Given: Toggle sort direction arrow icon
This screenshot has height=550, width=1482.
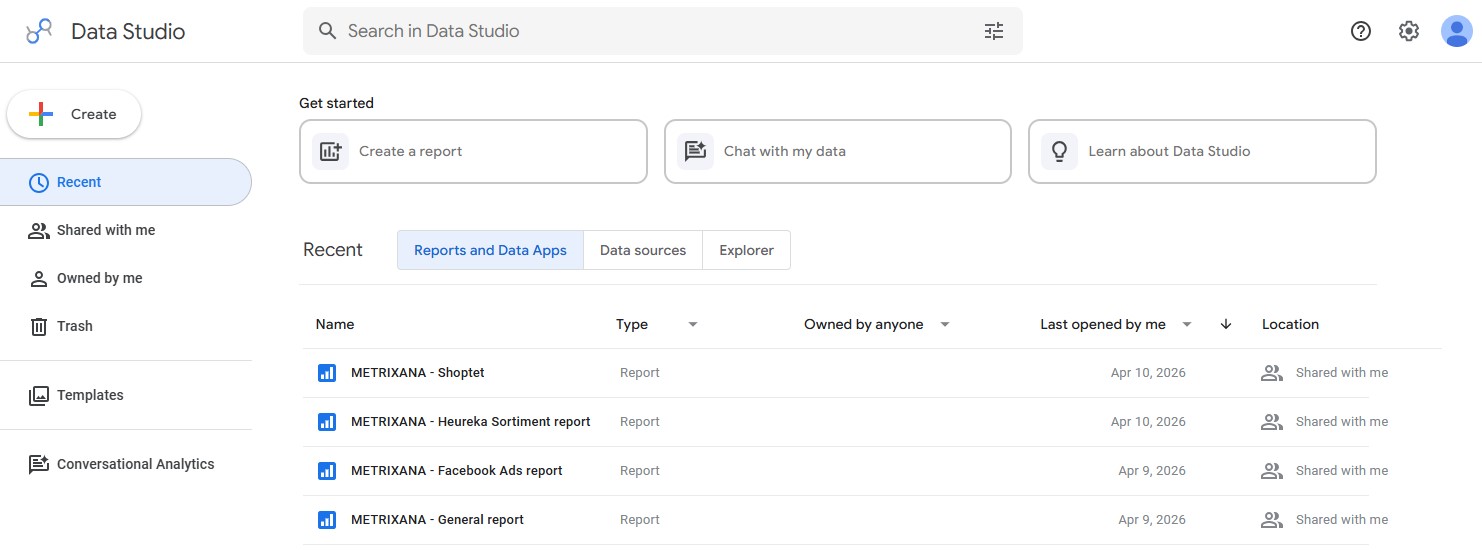Looking at the screenshot, I should 1226,325.
